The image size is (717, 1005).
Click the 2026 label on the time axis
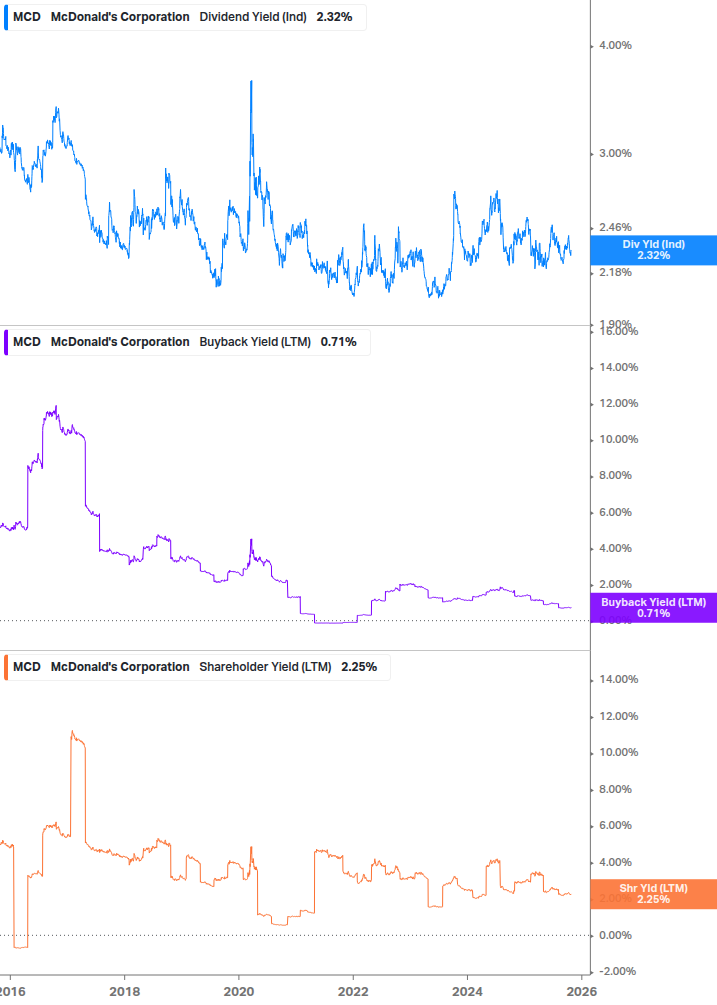[x=582, y=991]
